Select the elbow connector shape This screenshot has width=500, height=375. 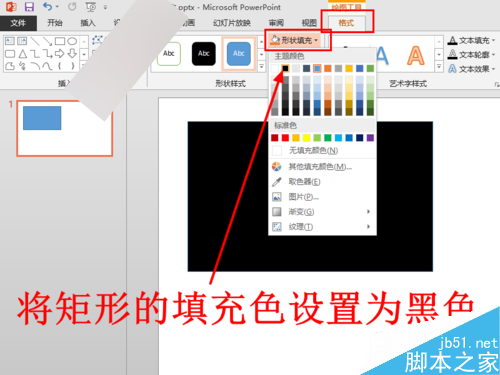(35, 54)
